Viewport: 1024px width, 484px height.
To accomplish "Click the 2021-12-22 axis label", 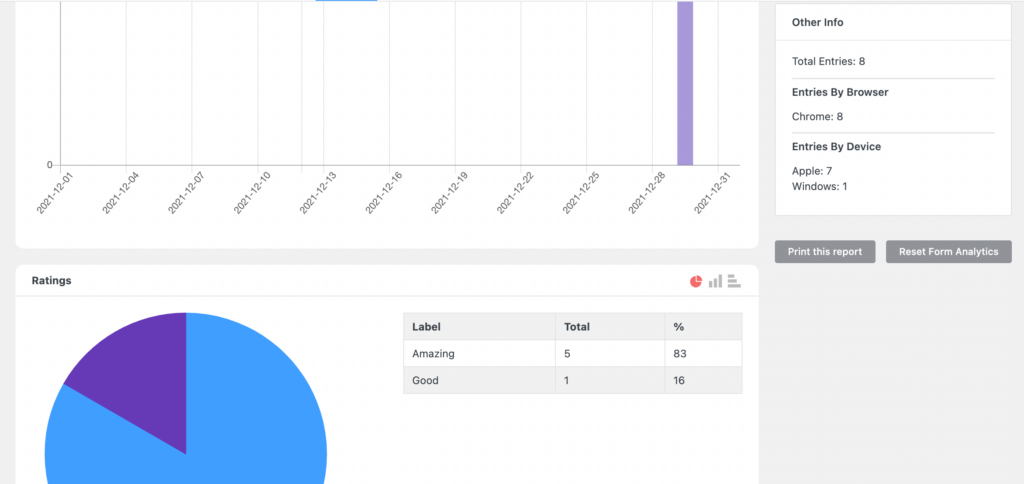I will tap(513, 193).
